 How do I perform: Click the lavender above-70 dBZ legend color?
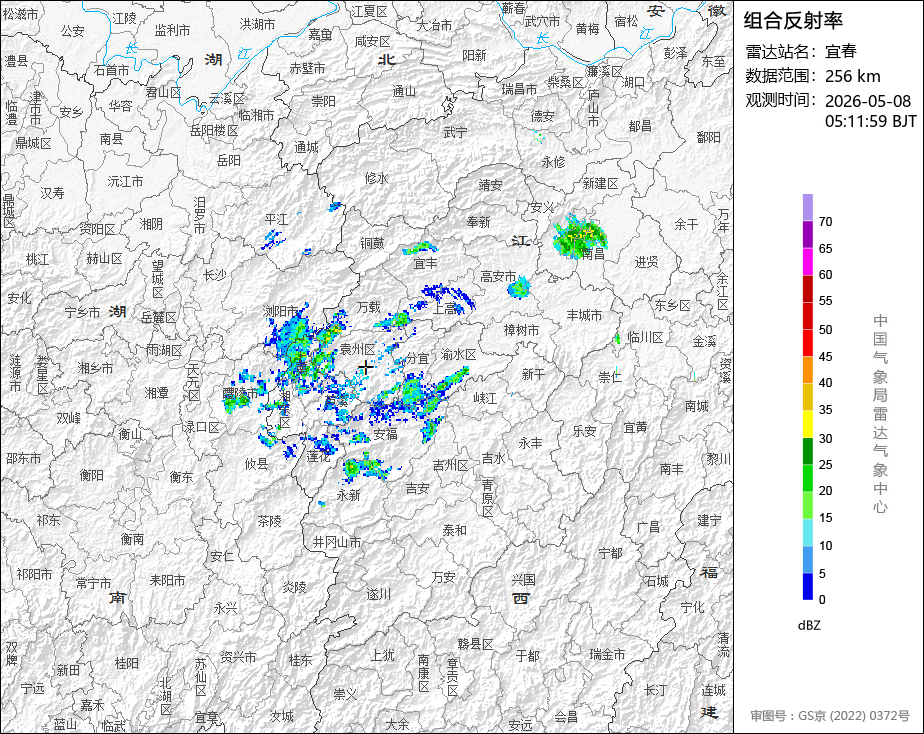tap(807, 207)
